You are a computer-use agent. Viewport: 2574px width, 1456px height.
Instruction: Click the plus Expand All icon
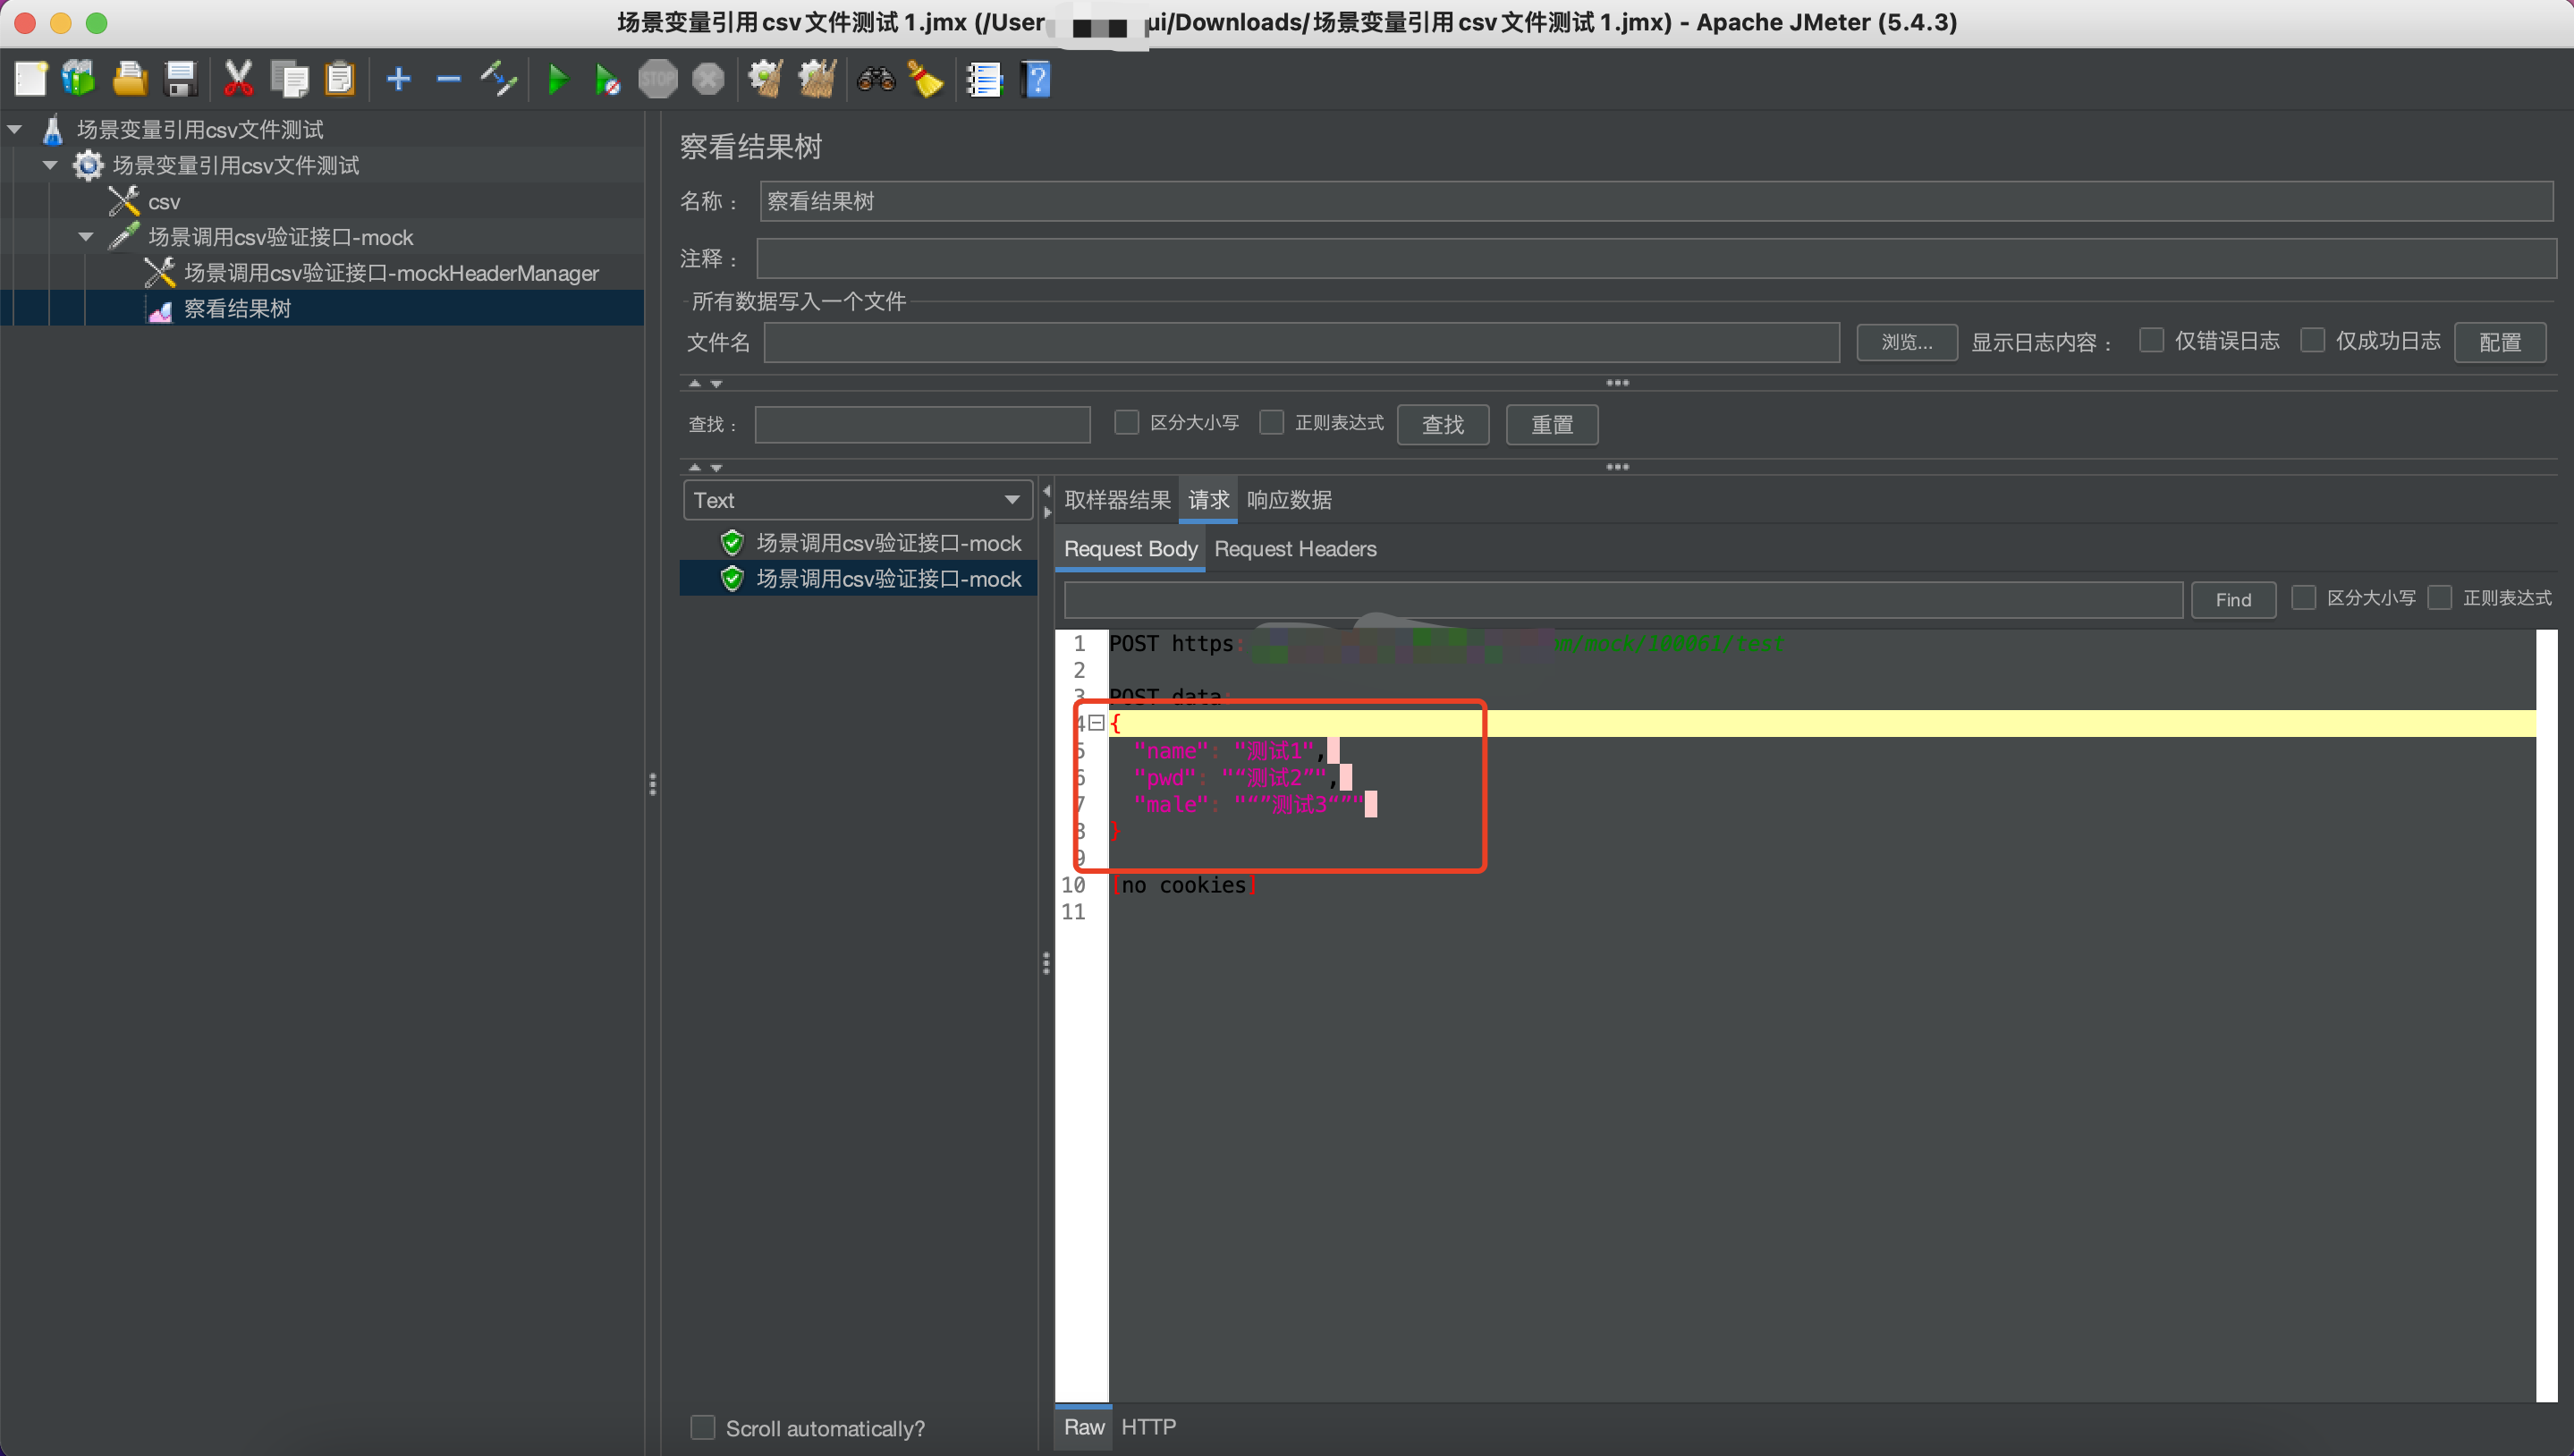click(x=399, y=79)
